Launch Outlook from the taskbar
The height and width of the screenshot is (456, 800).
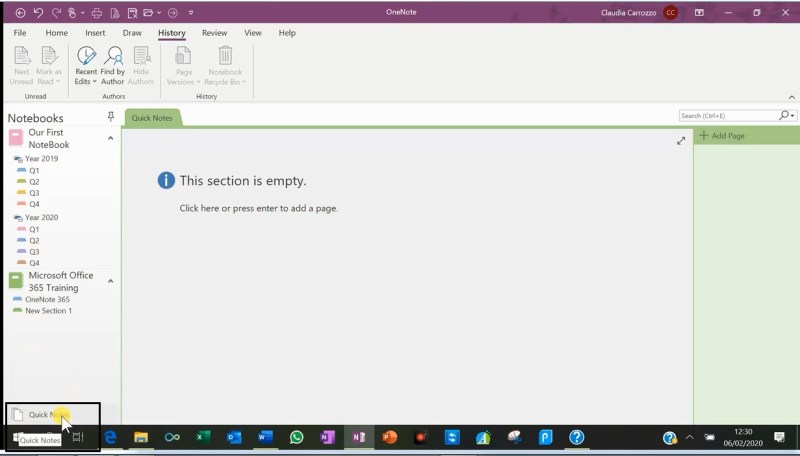coord(234,438)
